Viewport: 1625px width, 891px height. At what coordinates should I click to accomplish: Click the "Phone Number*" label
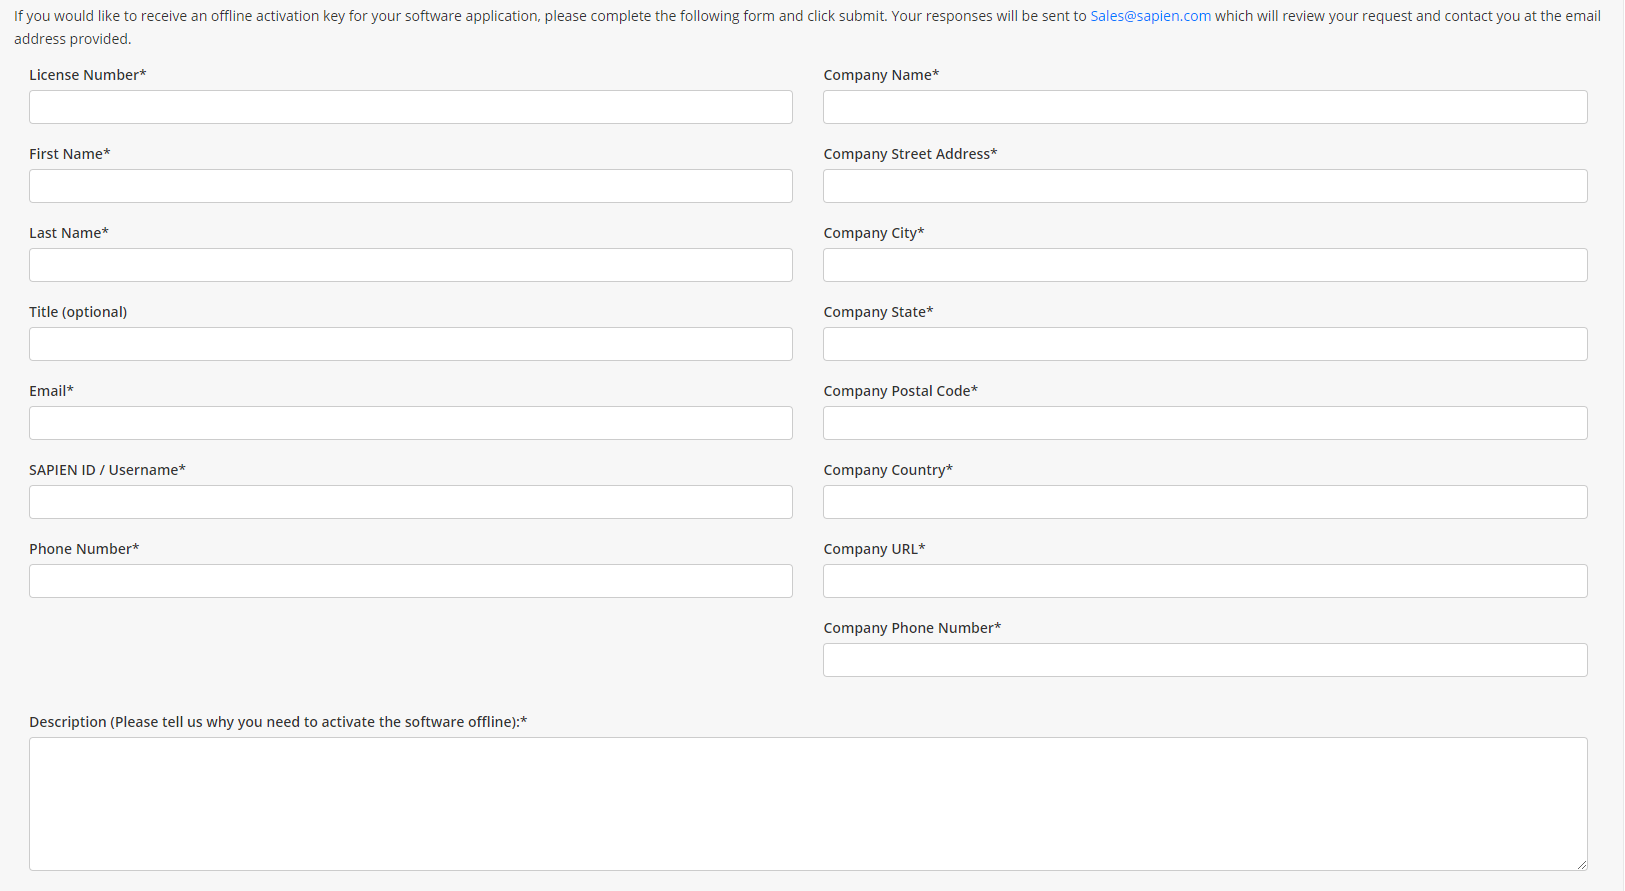pos(84,549)
